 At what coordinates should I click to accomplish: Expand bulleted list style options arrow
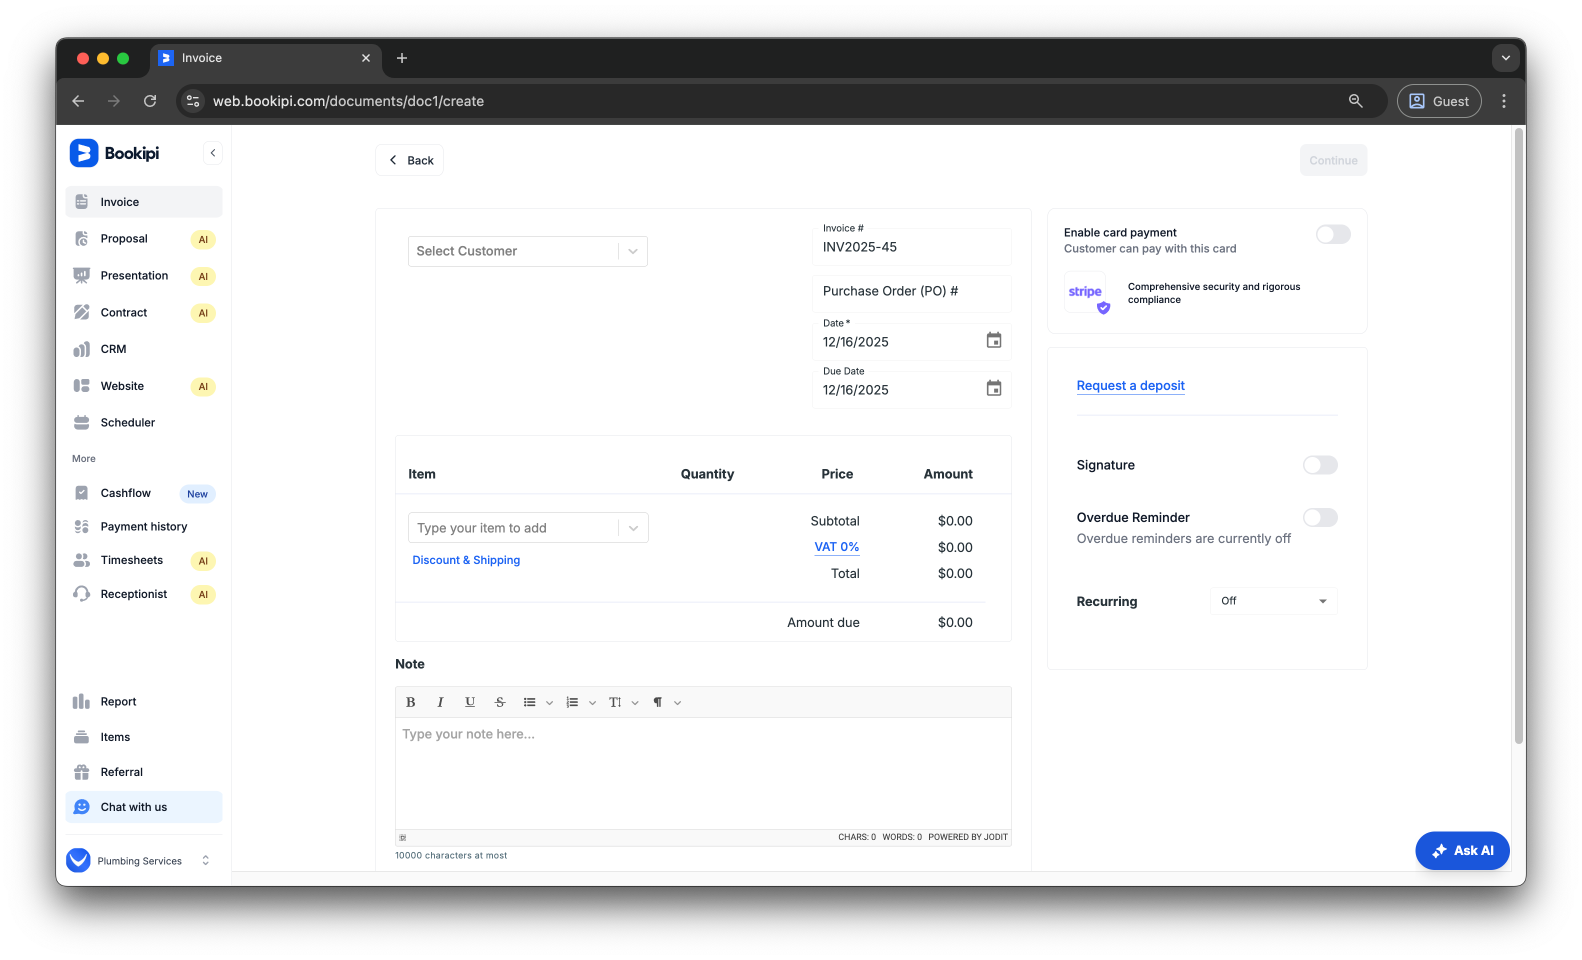(549, 703)
